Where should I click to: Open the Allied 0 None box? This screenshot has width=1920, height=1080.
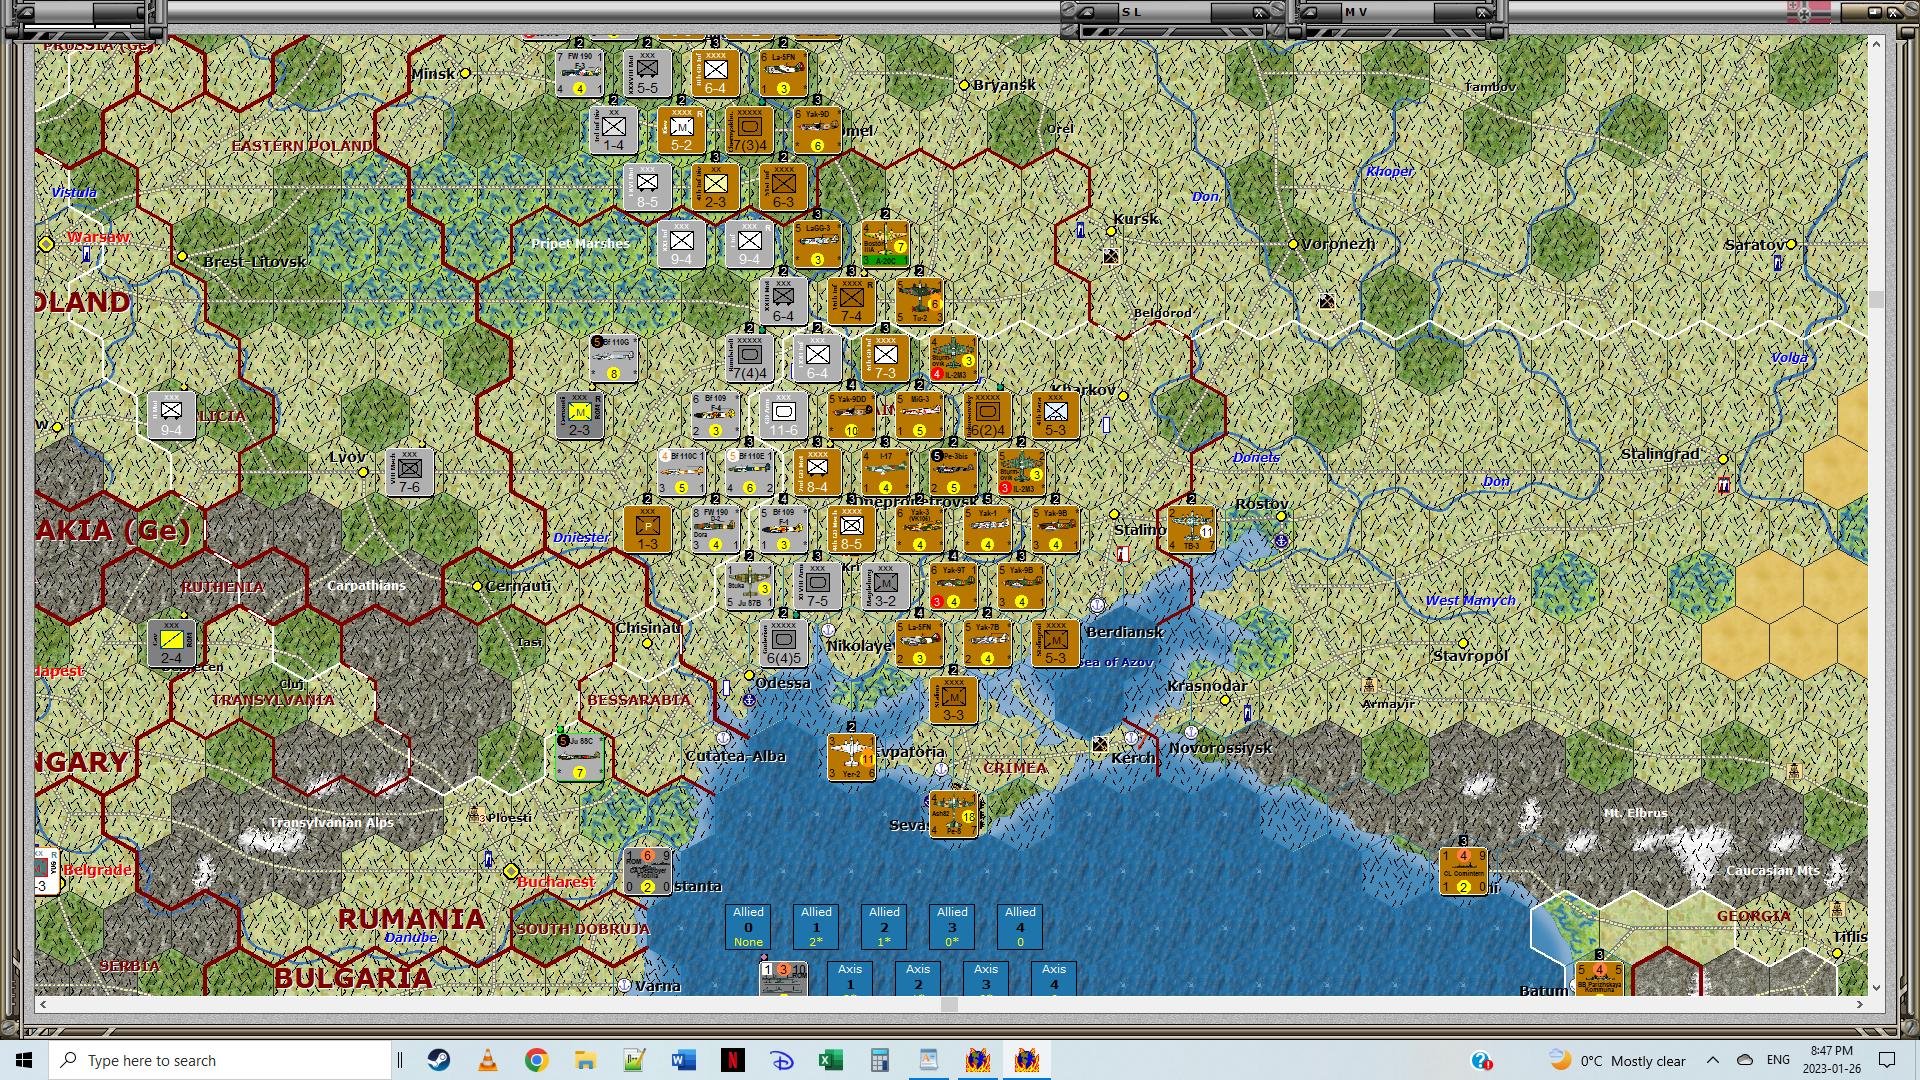pyautogui.click(x=748, y=927)
